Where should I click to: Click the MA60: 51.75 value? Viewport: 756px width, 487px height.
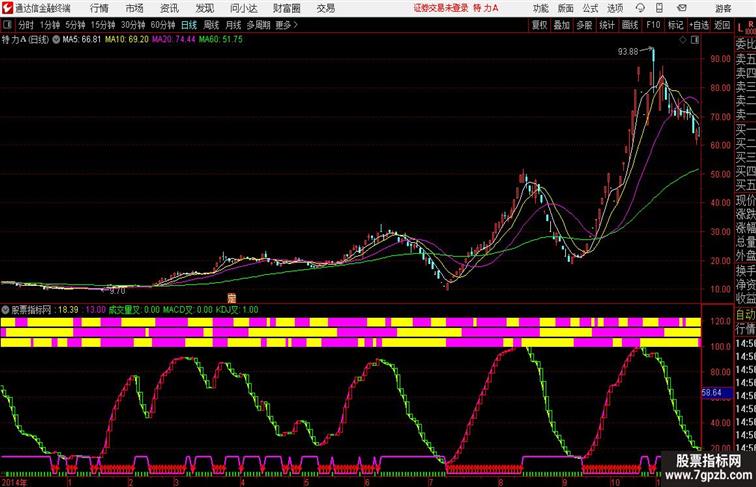tap(221, 40)
